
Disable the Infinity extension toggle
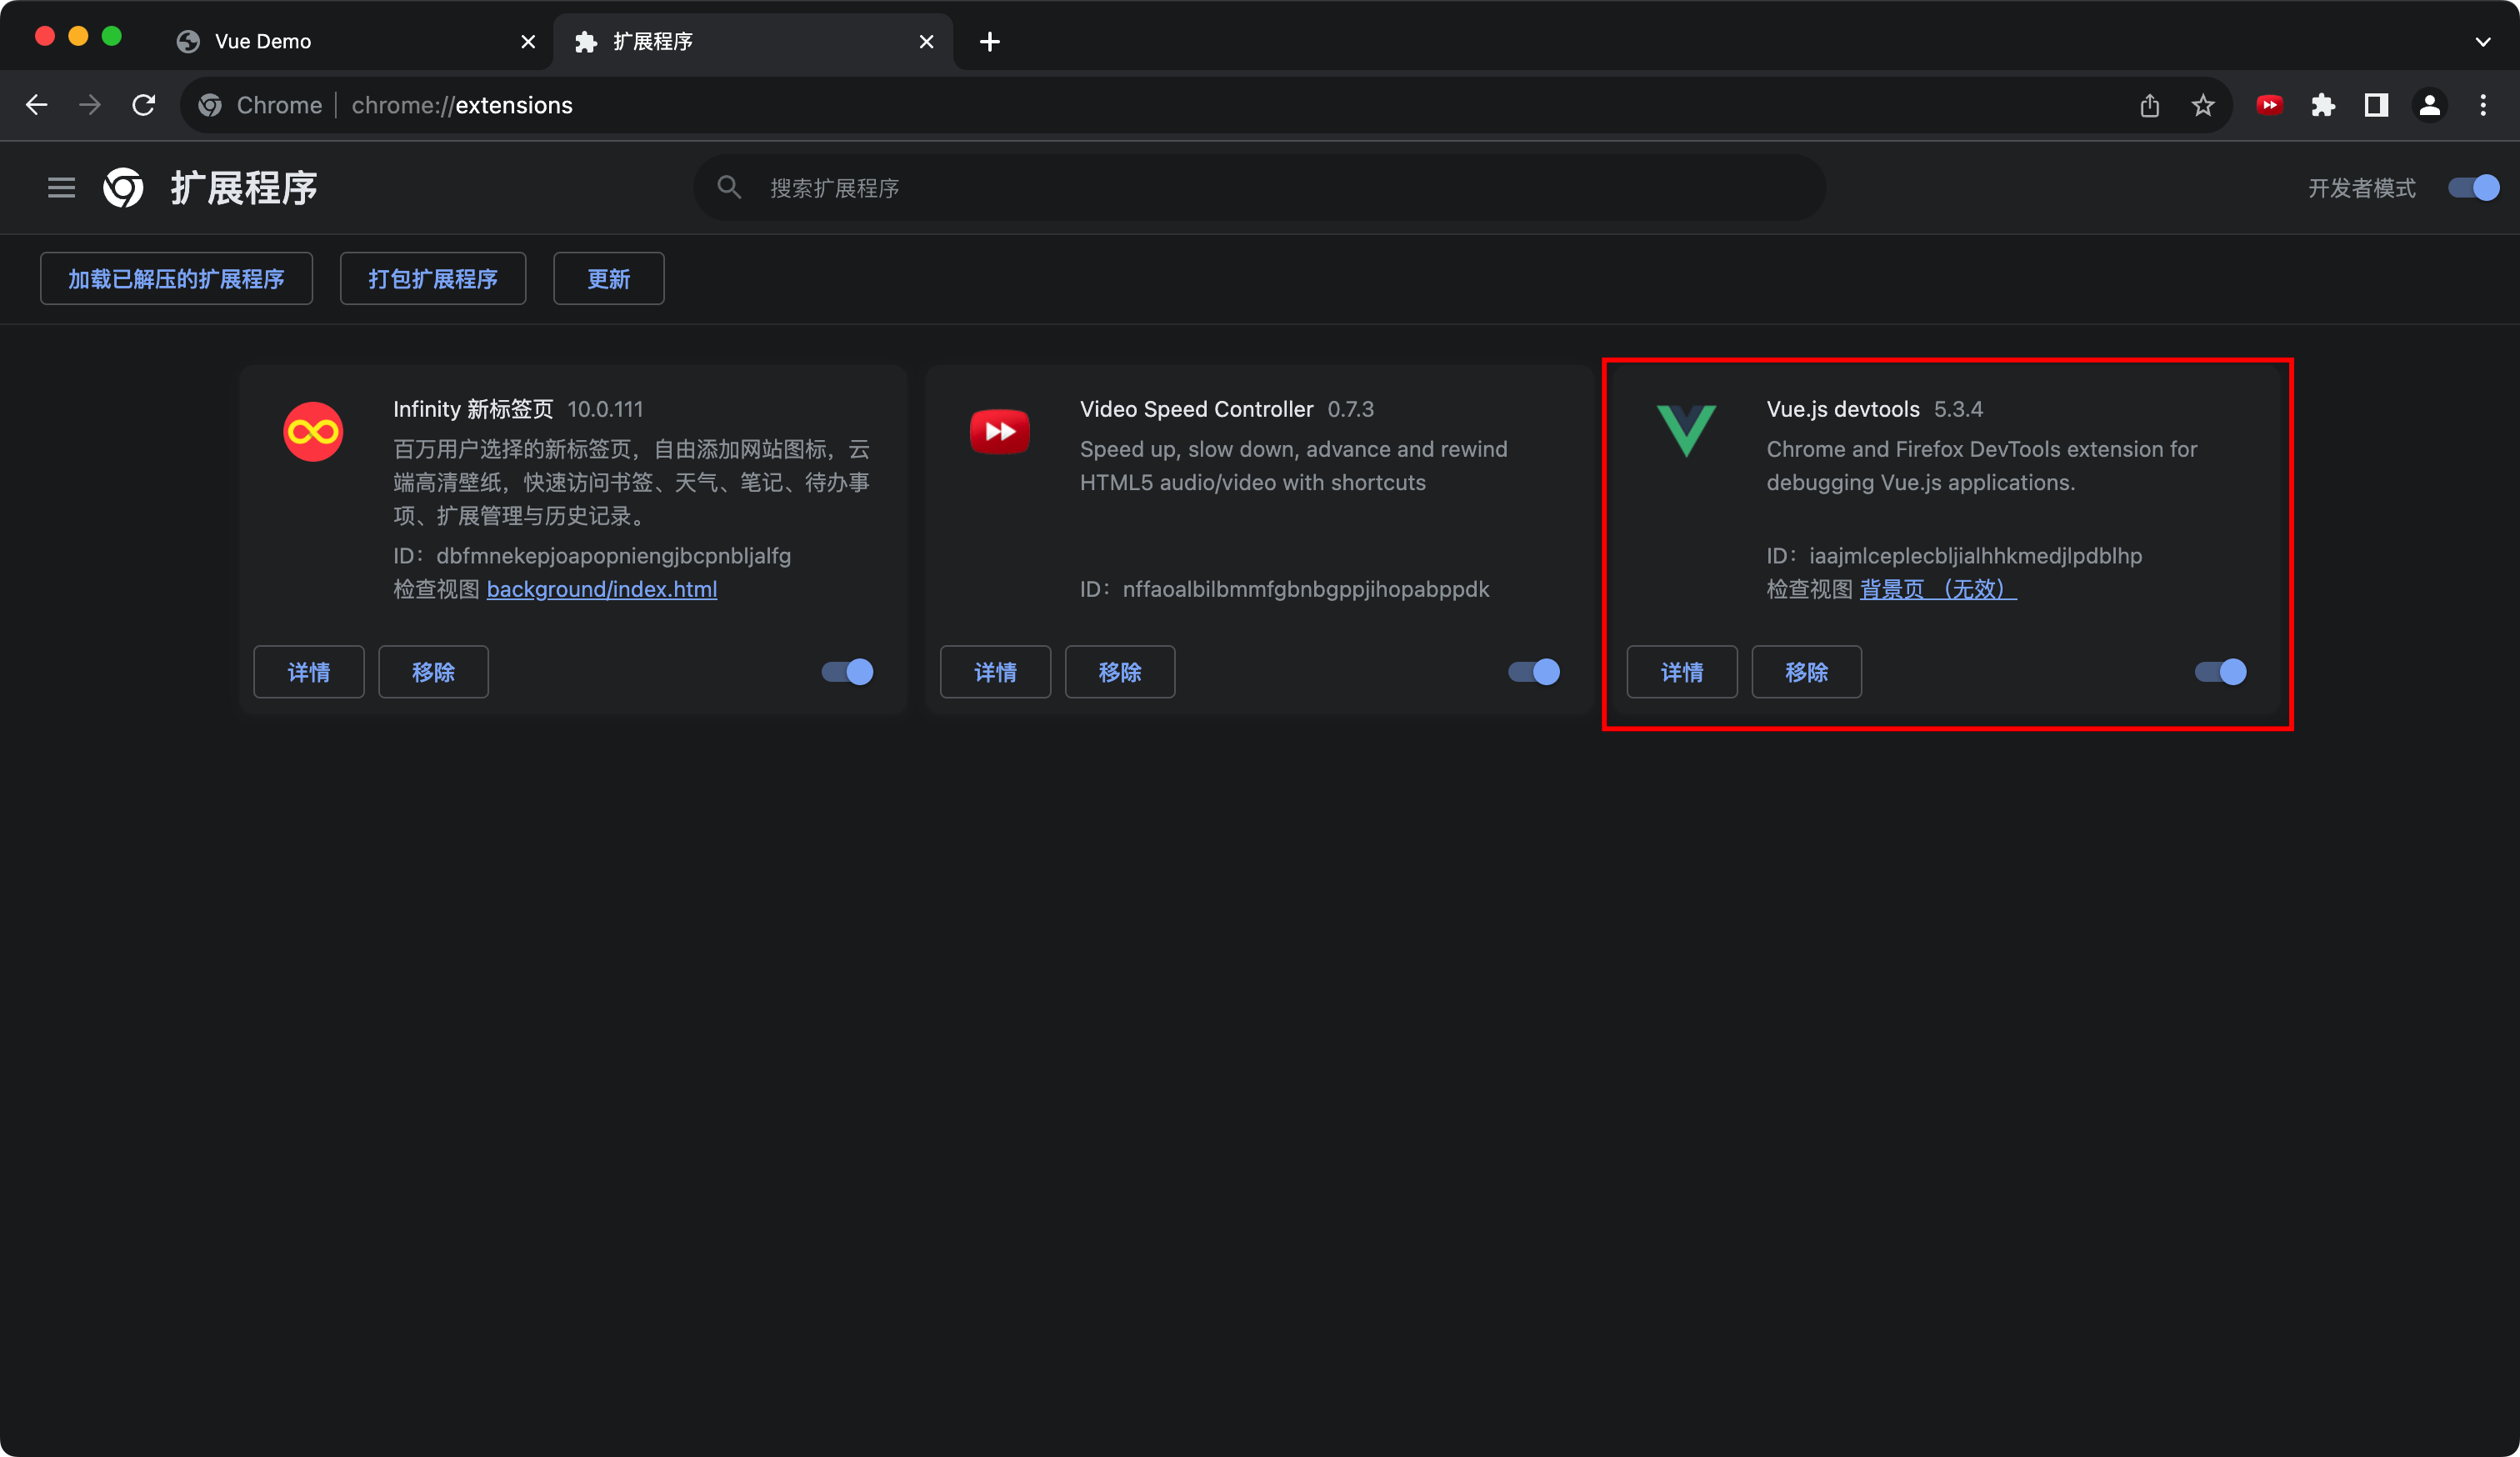click(x=848, y=672)
